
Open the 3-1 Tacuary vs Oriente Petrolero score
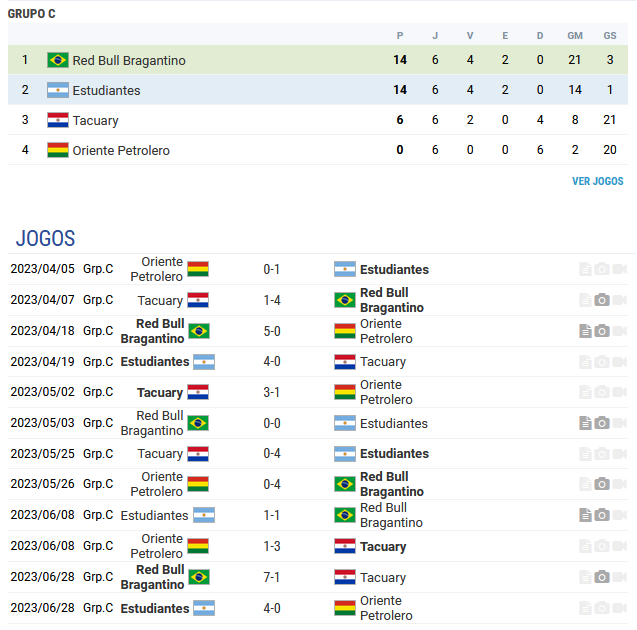coord(271,392)
